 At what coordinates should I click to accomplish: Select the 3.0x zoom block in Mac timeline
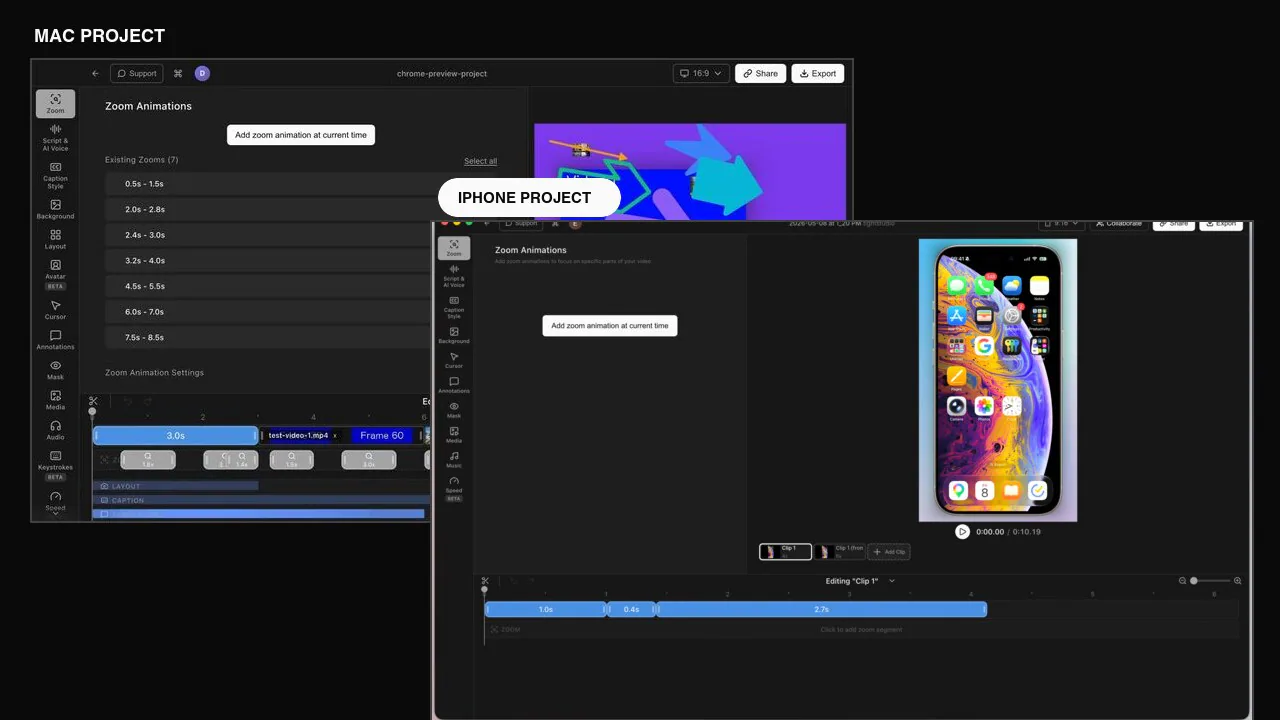369,460
